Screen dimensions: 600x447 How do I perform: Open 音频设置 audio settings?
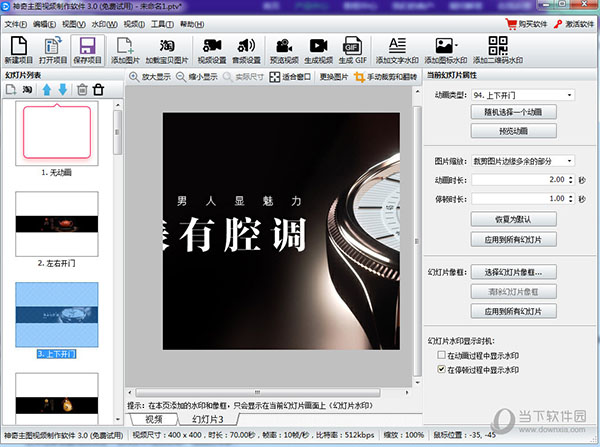pos(246,50)
